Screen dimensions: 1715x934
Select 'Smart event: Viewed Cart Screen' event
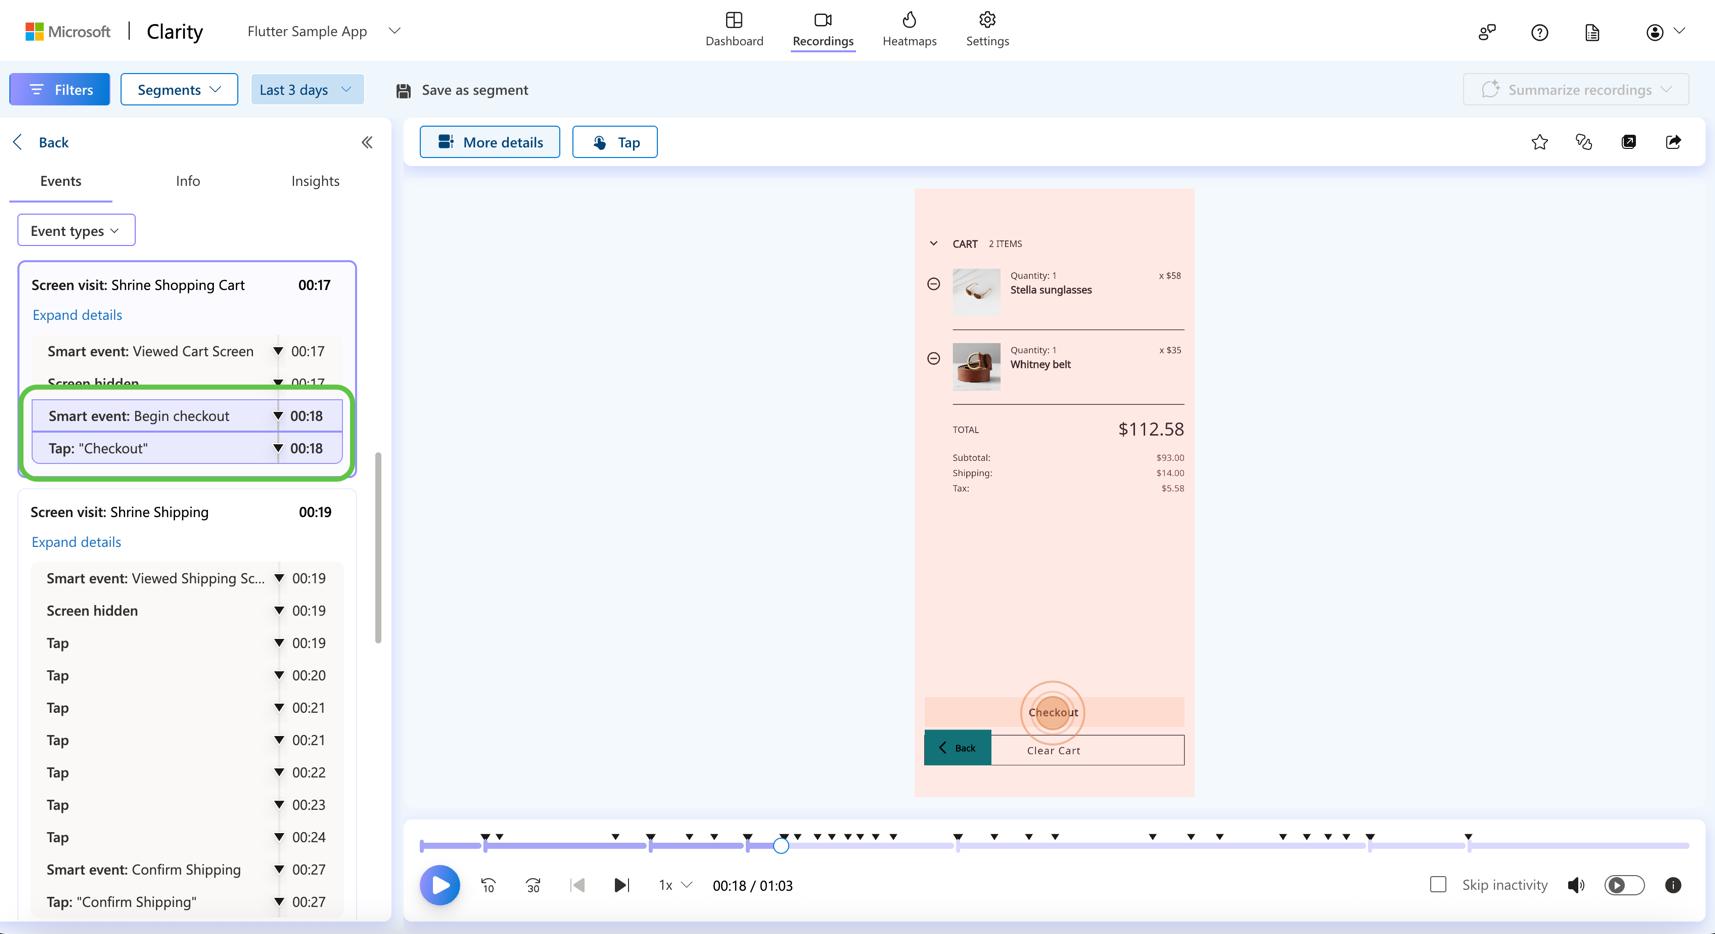point(187,351)
